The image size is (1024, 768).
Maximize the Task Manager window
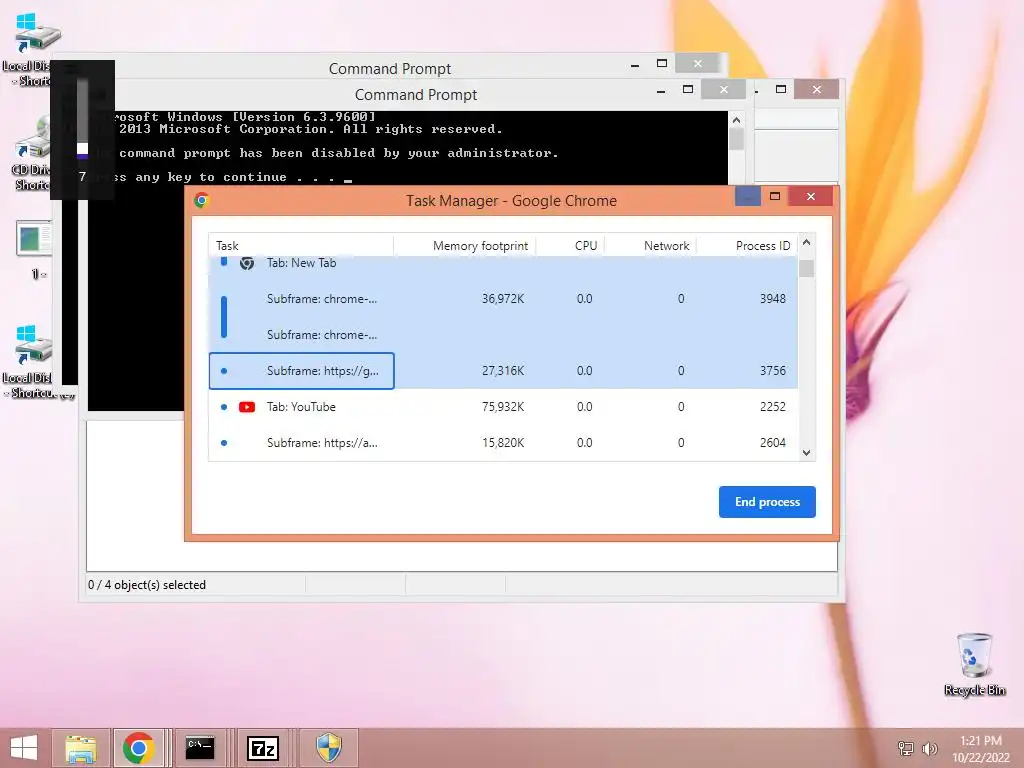[x=775, y=196]
